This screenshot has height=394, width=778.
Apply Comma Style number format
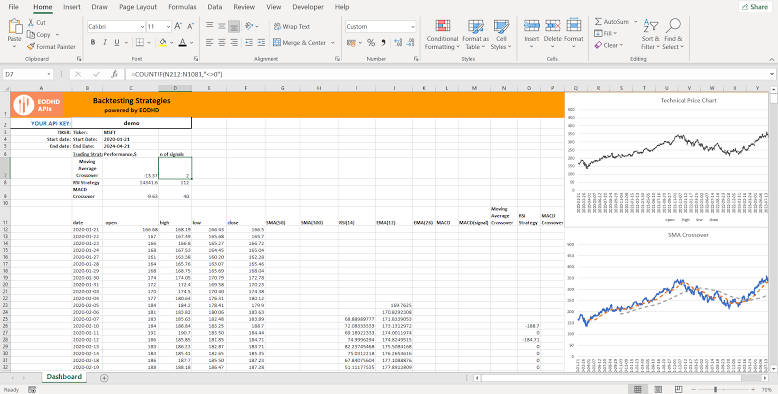(384, 43)
